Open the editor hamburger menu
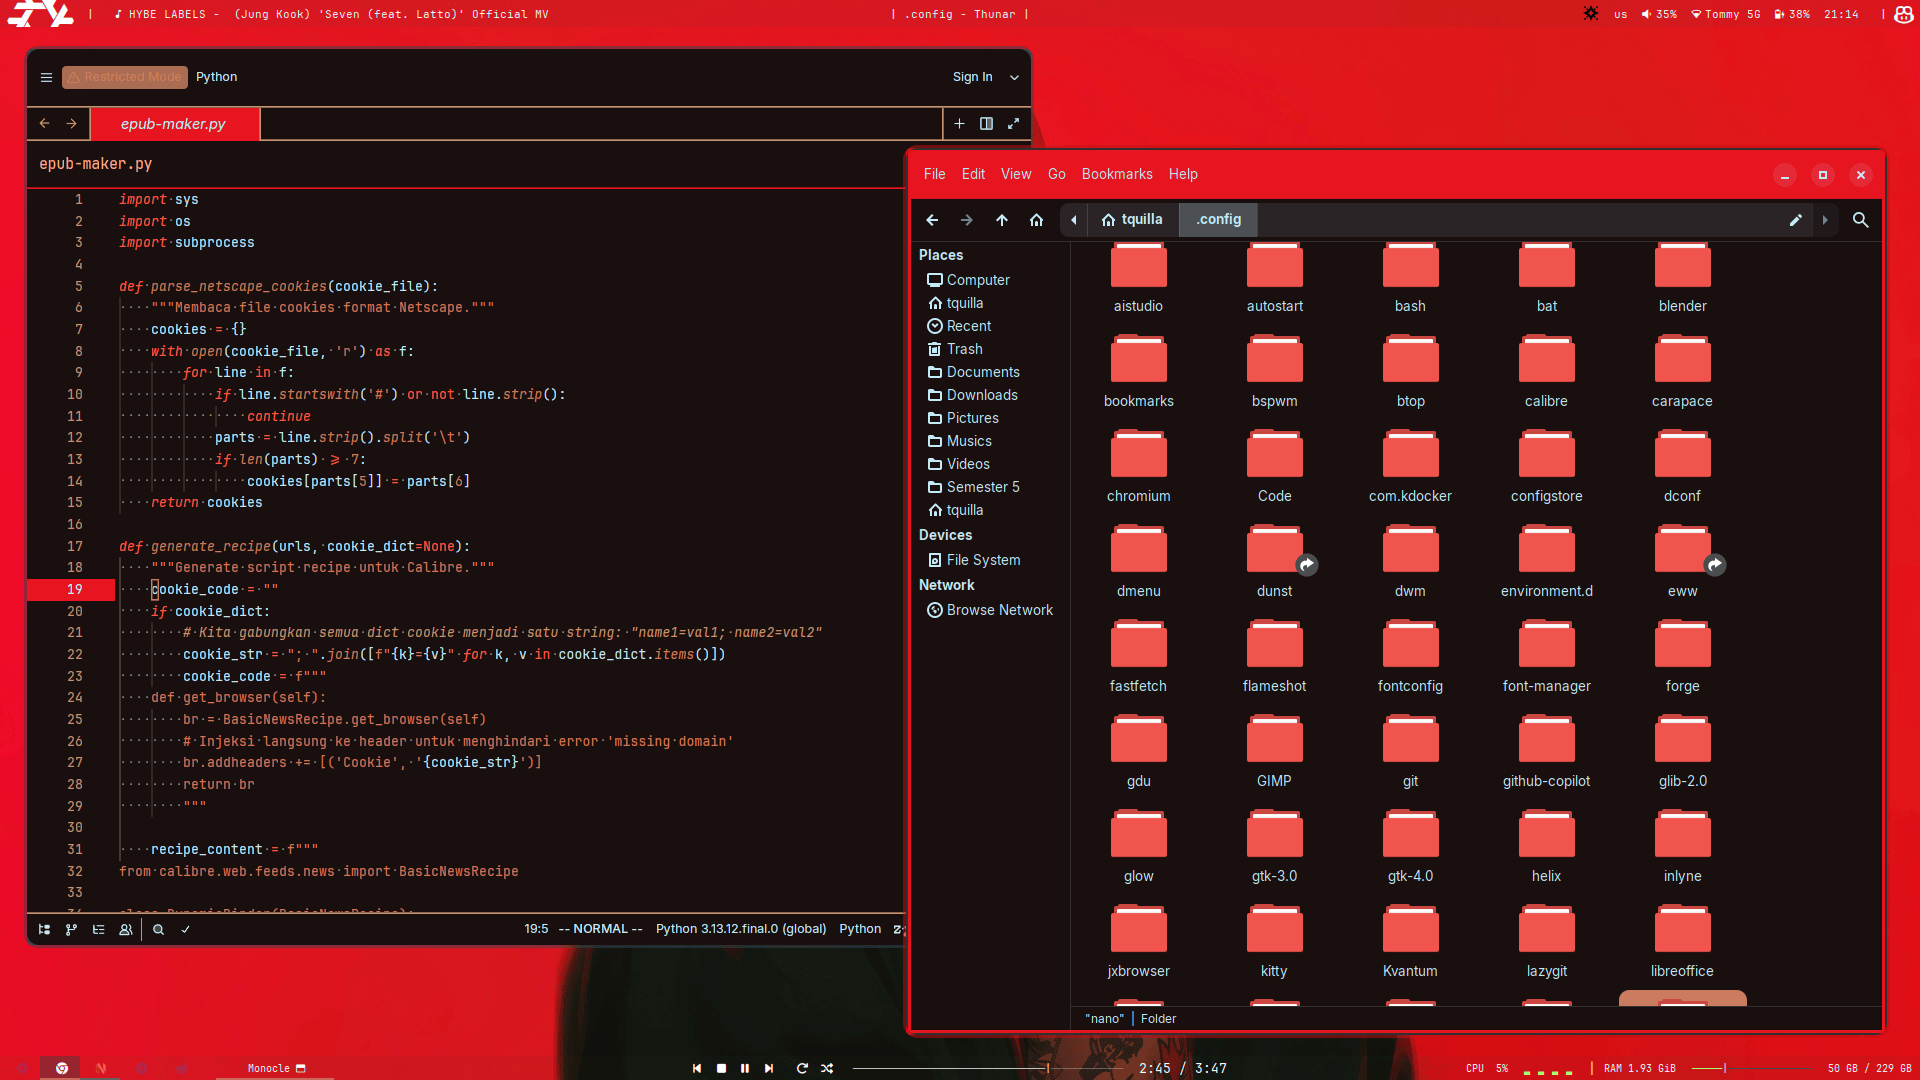This screenshot has width=1920, height=1080. click(46, 77)
